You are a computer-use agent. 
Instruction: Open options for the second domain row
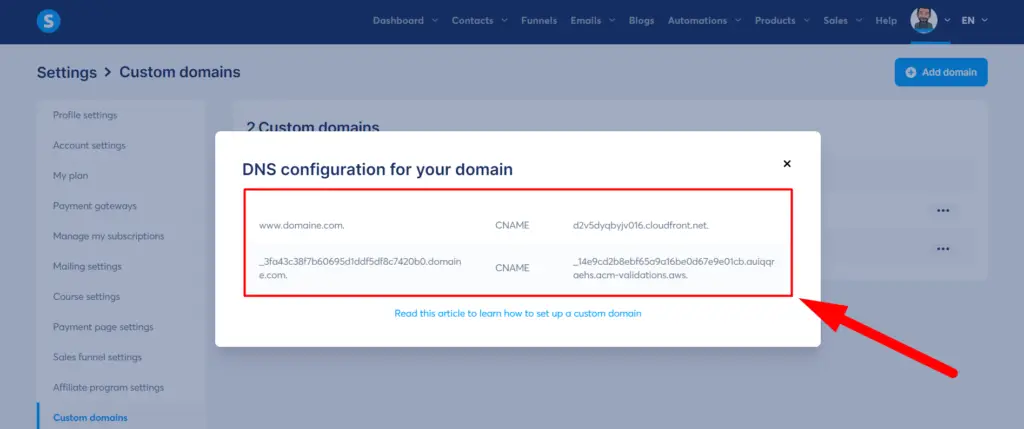pos(942,249)
